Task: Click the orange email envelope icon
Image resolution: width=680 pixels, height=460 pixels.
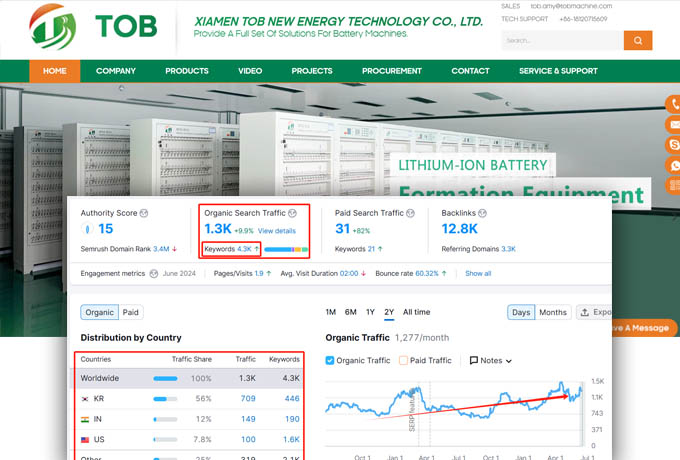Action: pyautogui.click(x=673, y=124)
